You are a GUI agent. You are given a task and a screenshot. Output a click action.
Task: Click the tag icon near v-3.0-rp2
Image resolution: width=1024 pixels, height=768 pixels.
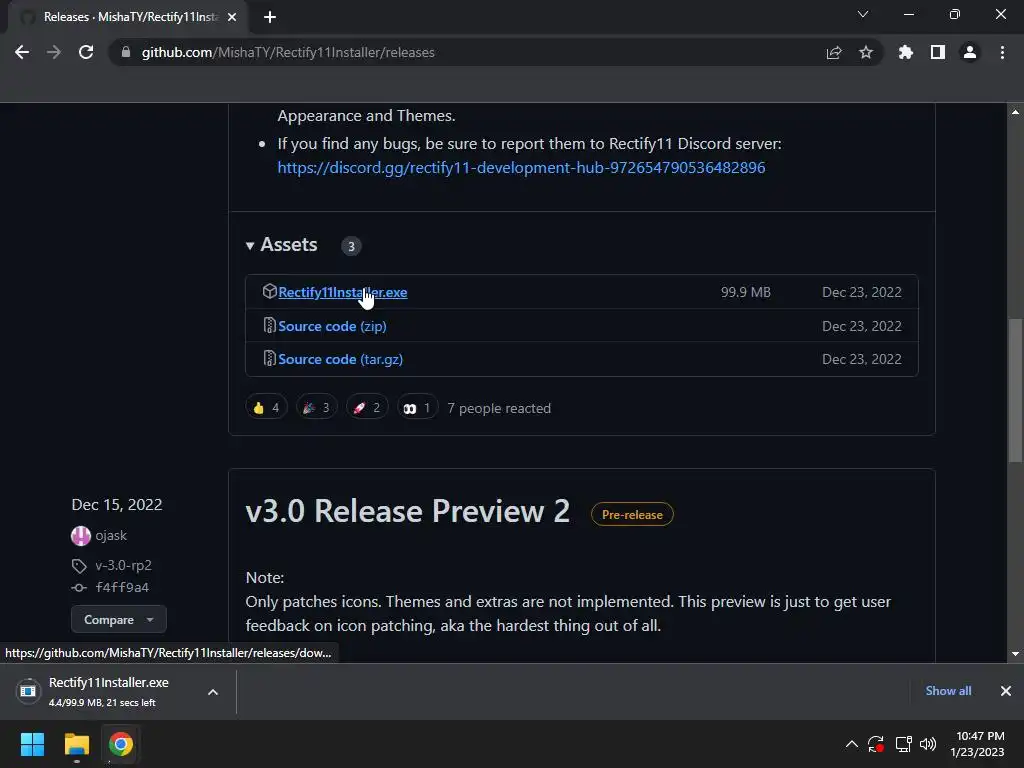tap(79, 566)
